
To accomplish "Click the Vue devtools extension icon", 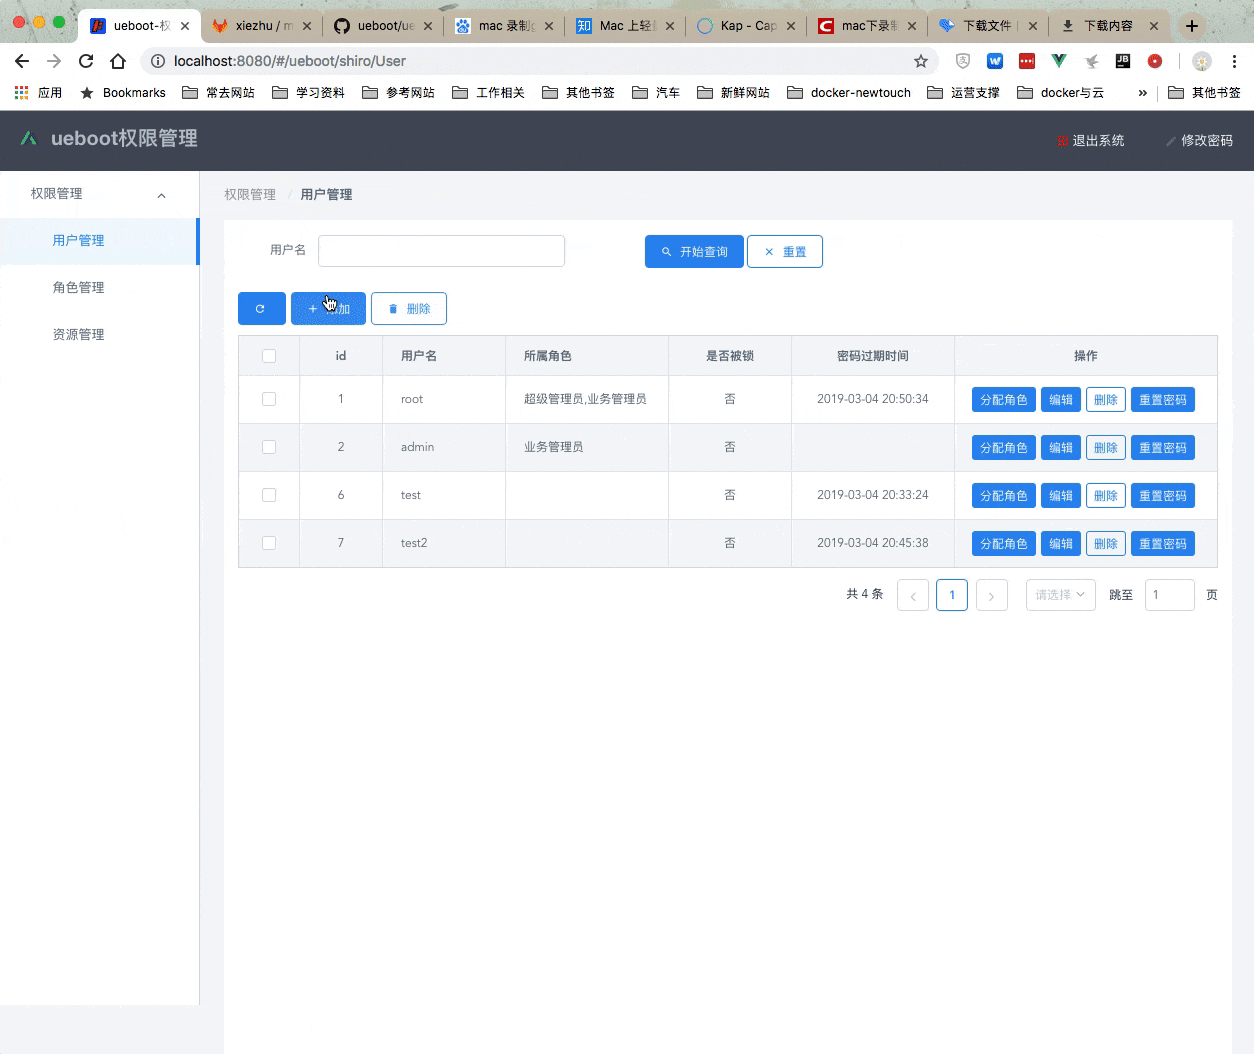I will [x=1059, y=61].
